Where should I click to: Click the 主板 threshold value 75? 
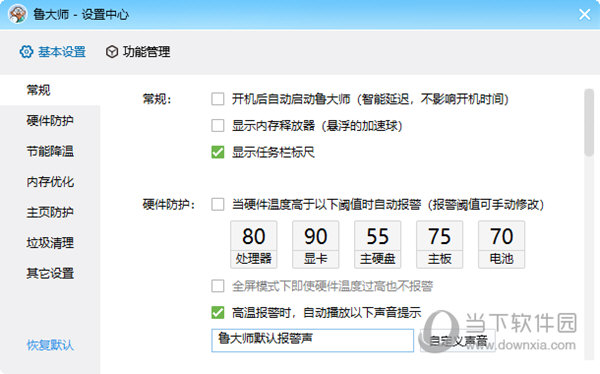click(x=440, y=236)
